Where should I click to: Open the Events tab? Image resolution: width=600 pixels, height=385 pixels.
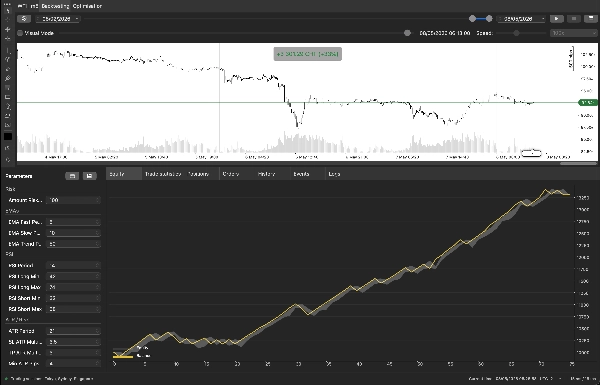[301, 174]
